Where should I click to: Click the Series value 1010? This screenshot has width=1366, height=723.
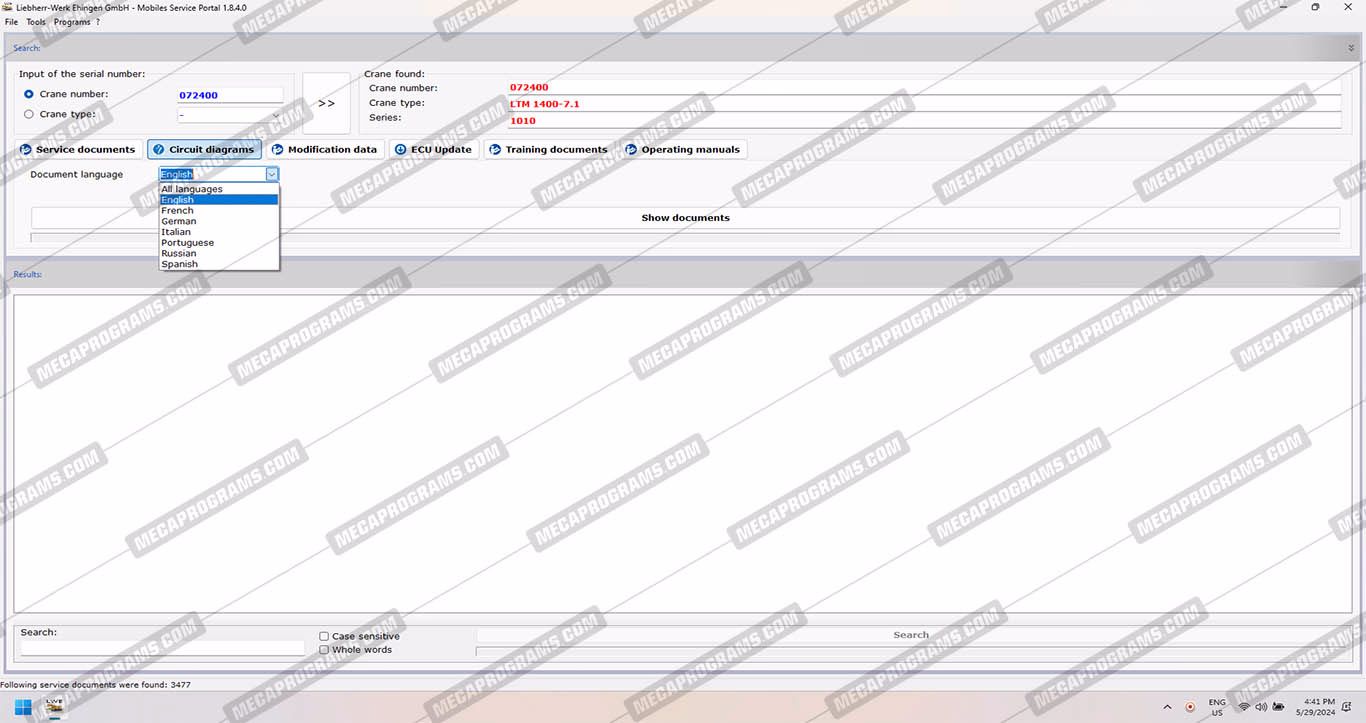523,121
